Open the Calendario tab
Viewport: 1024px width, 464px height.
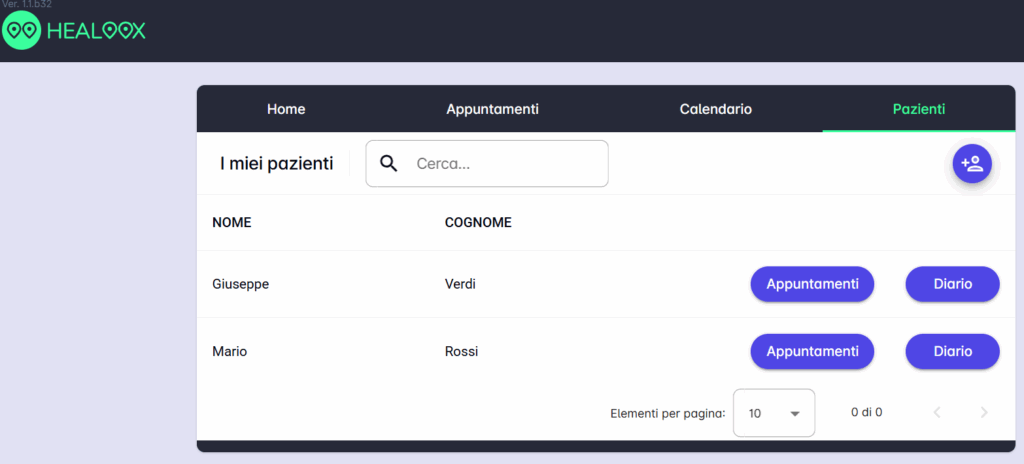[x=716, y=109]
